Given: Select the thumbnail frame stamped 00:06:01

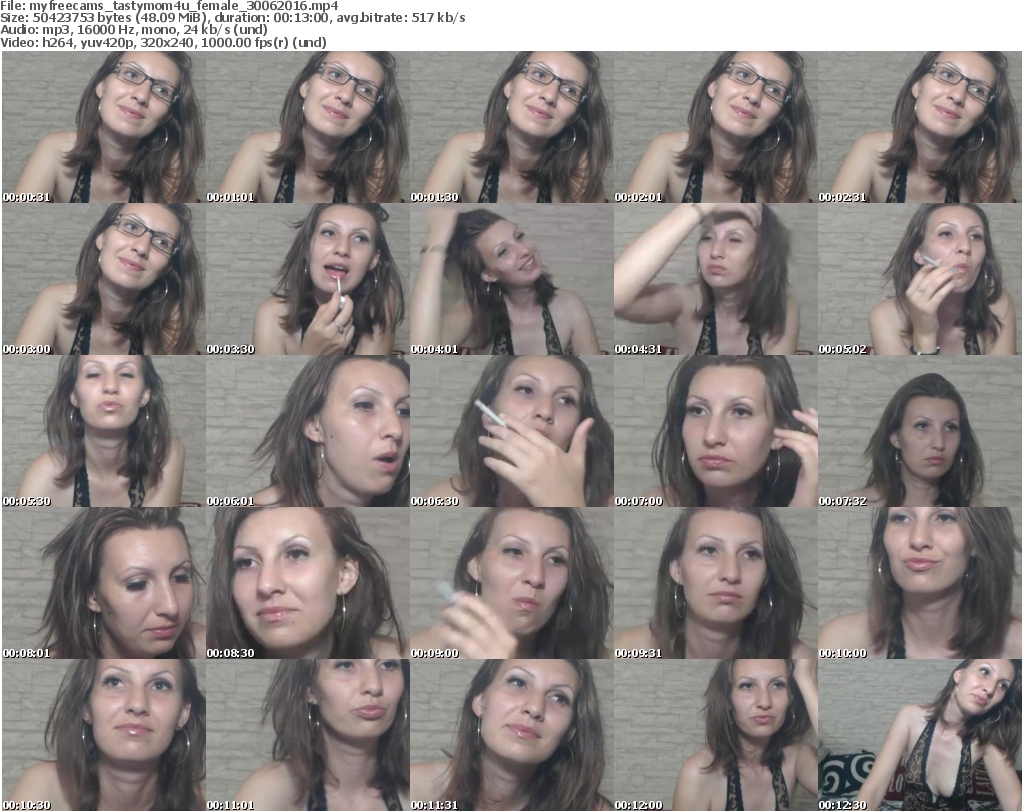Looking at the screenshot, I should (308, 432).
